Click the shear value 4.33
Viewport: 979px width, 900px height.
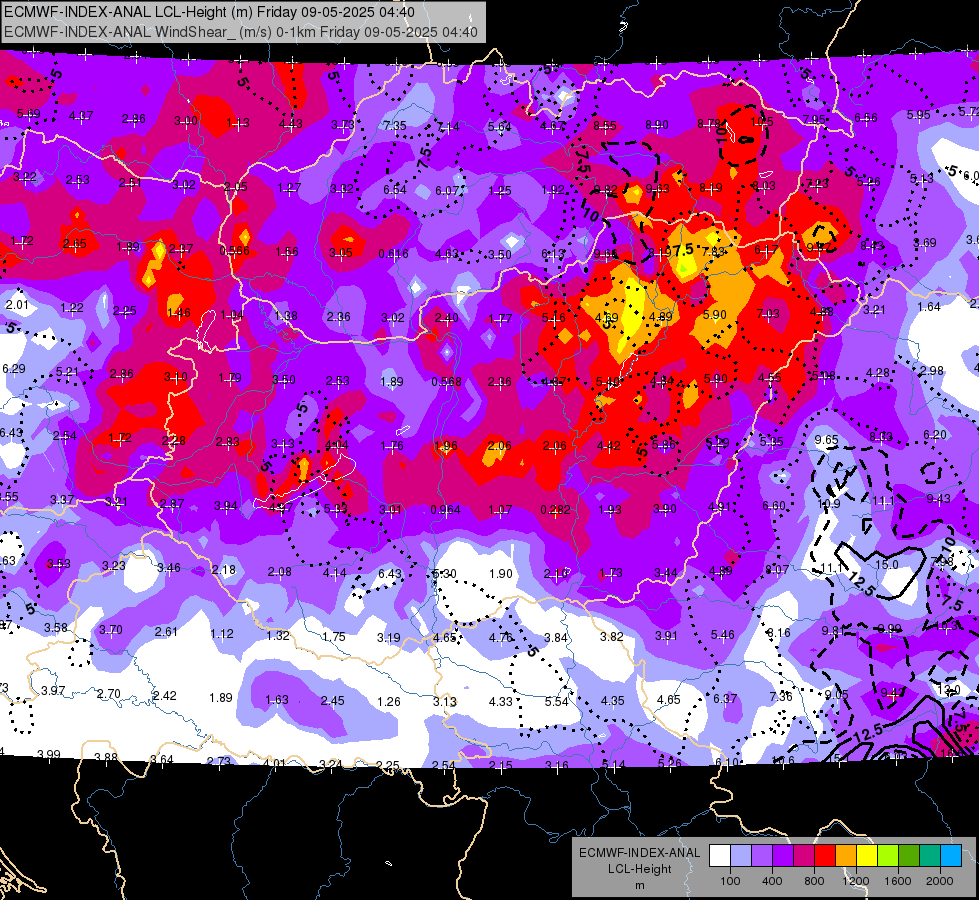coord(501,702)
